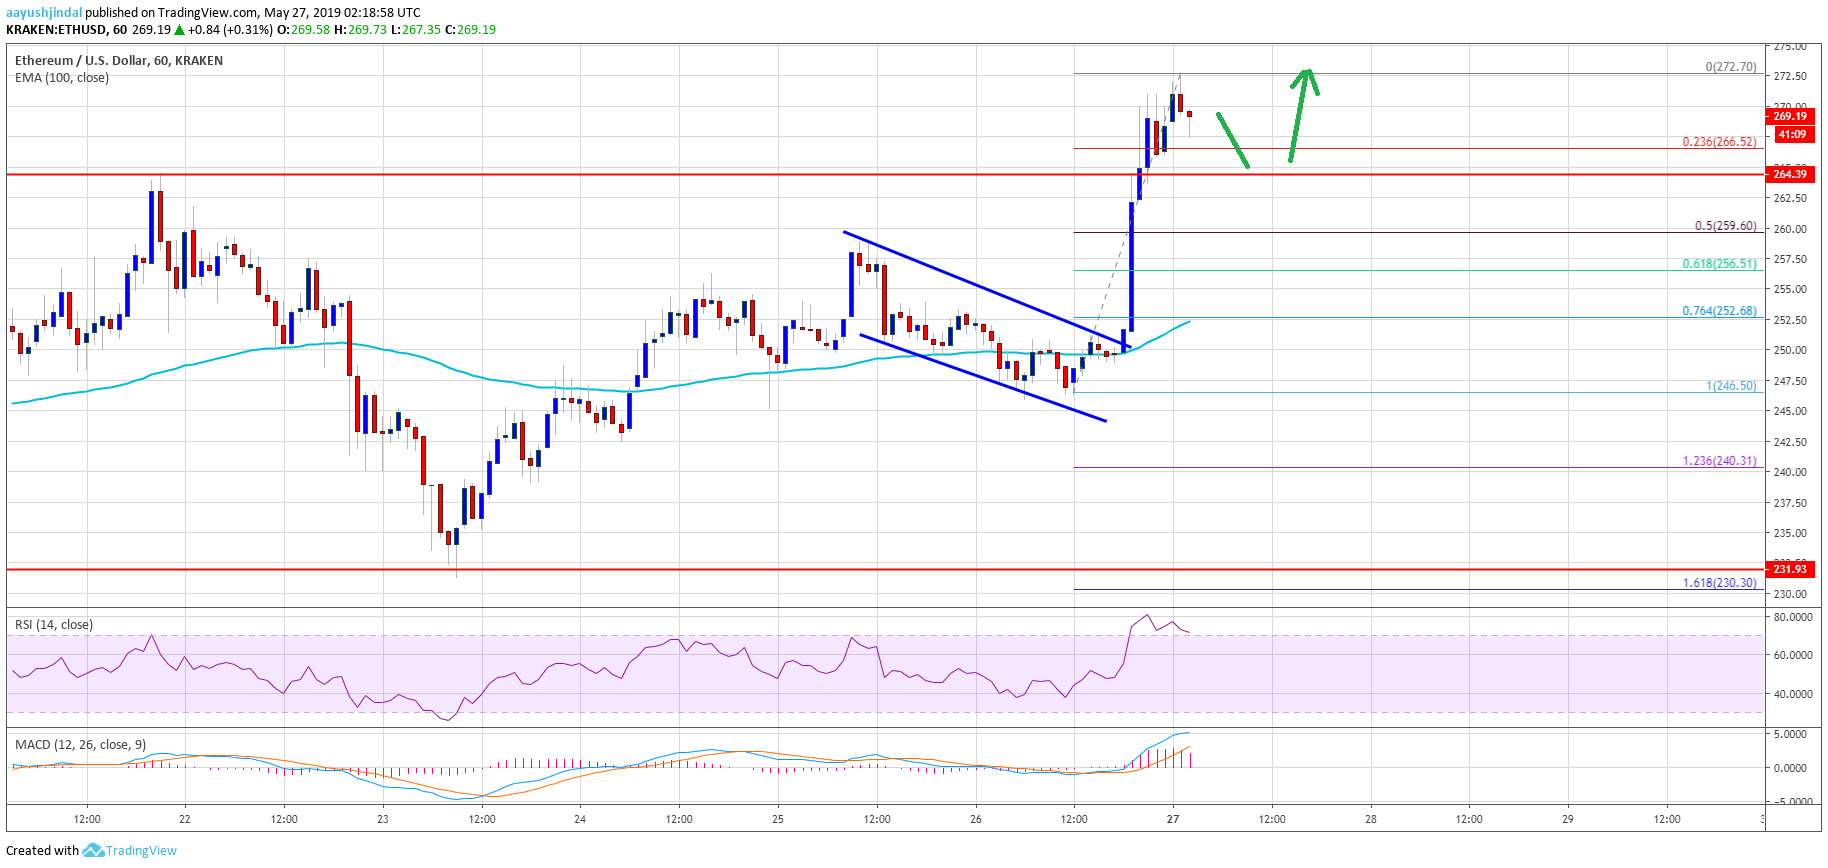This screenshot has height=868, width=1828.
Task: Click the 27 date marker on time axis
Action: click(1173, 819)
